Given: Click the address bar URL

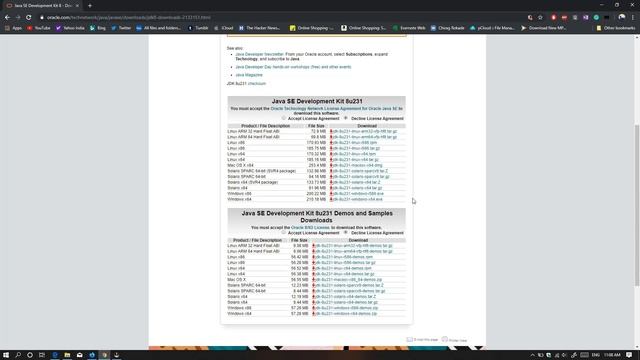Looking at the screenshot, I should [129, 18].
